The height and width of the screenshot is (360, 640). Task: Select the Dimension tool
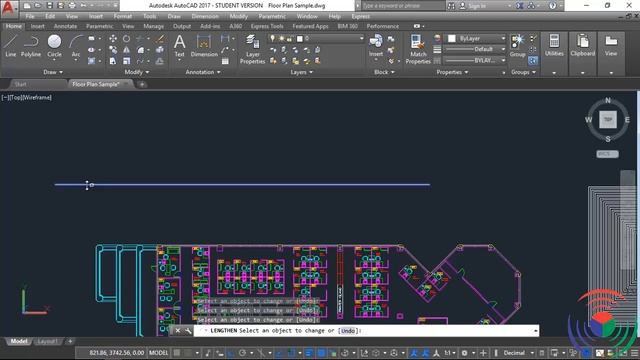[204, 46]
